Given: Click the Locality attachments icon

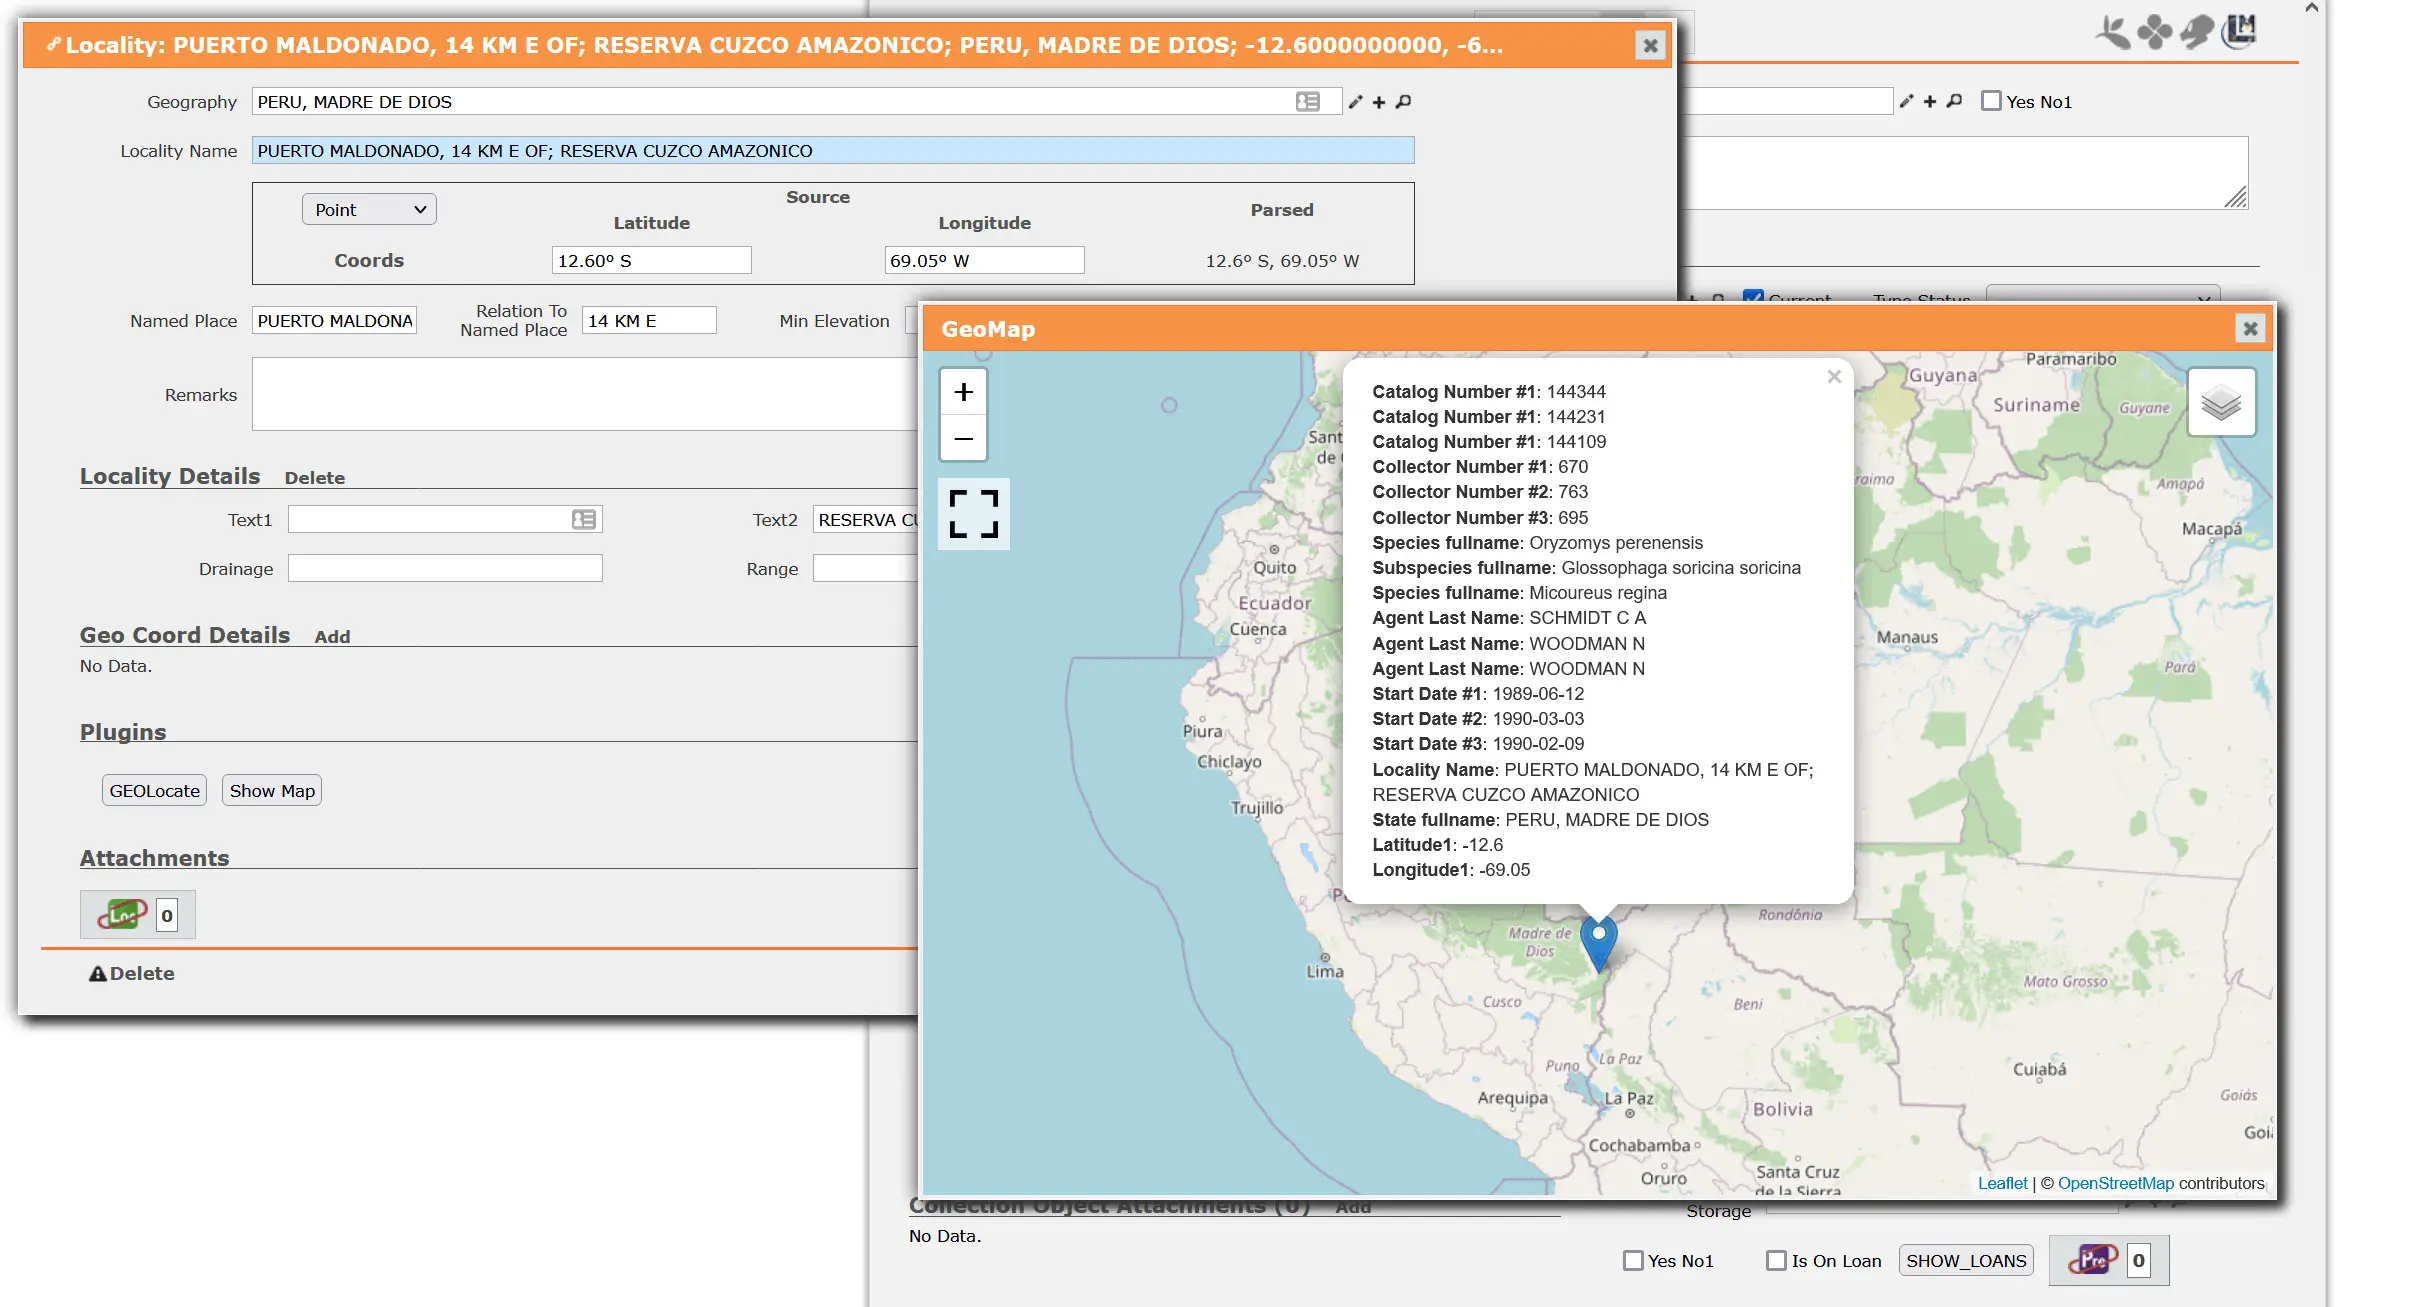Looking at the screenshot, I should [x=122, y=914].
